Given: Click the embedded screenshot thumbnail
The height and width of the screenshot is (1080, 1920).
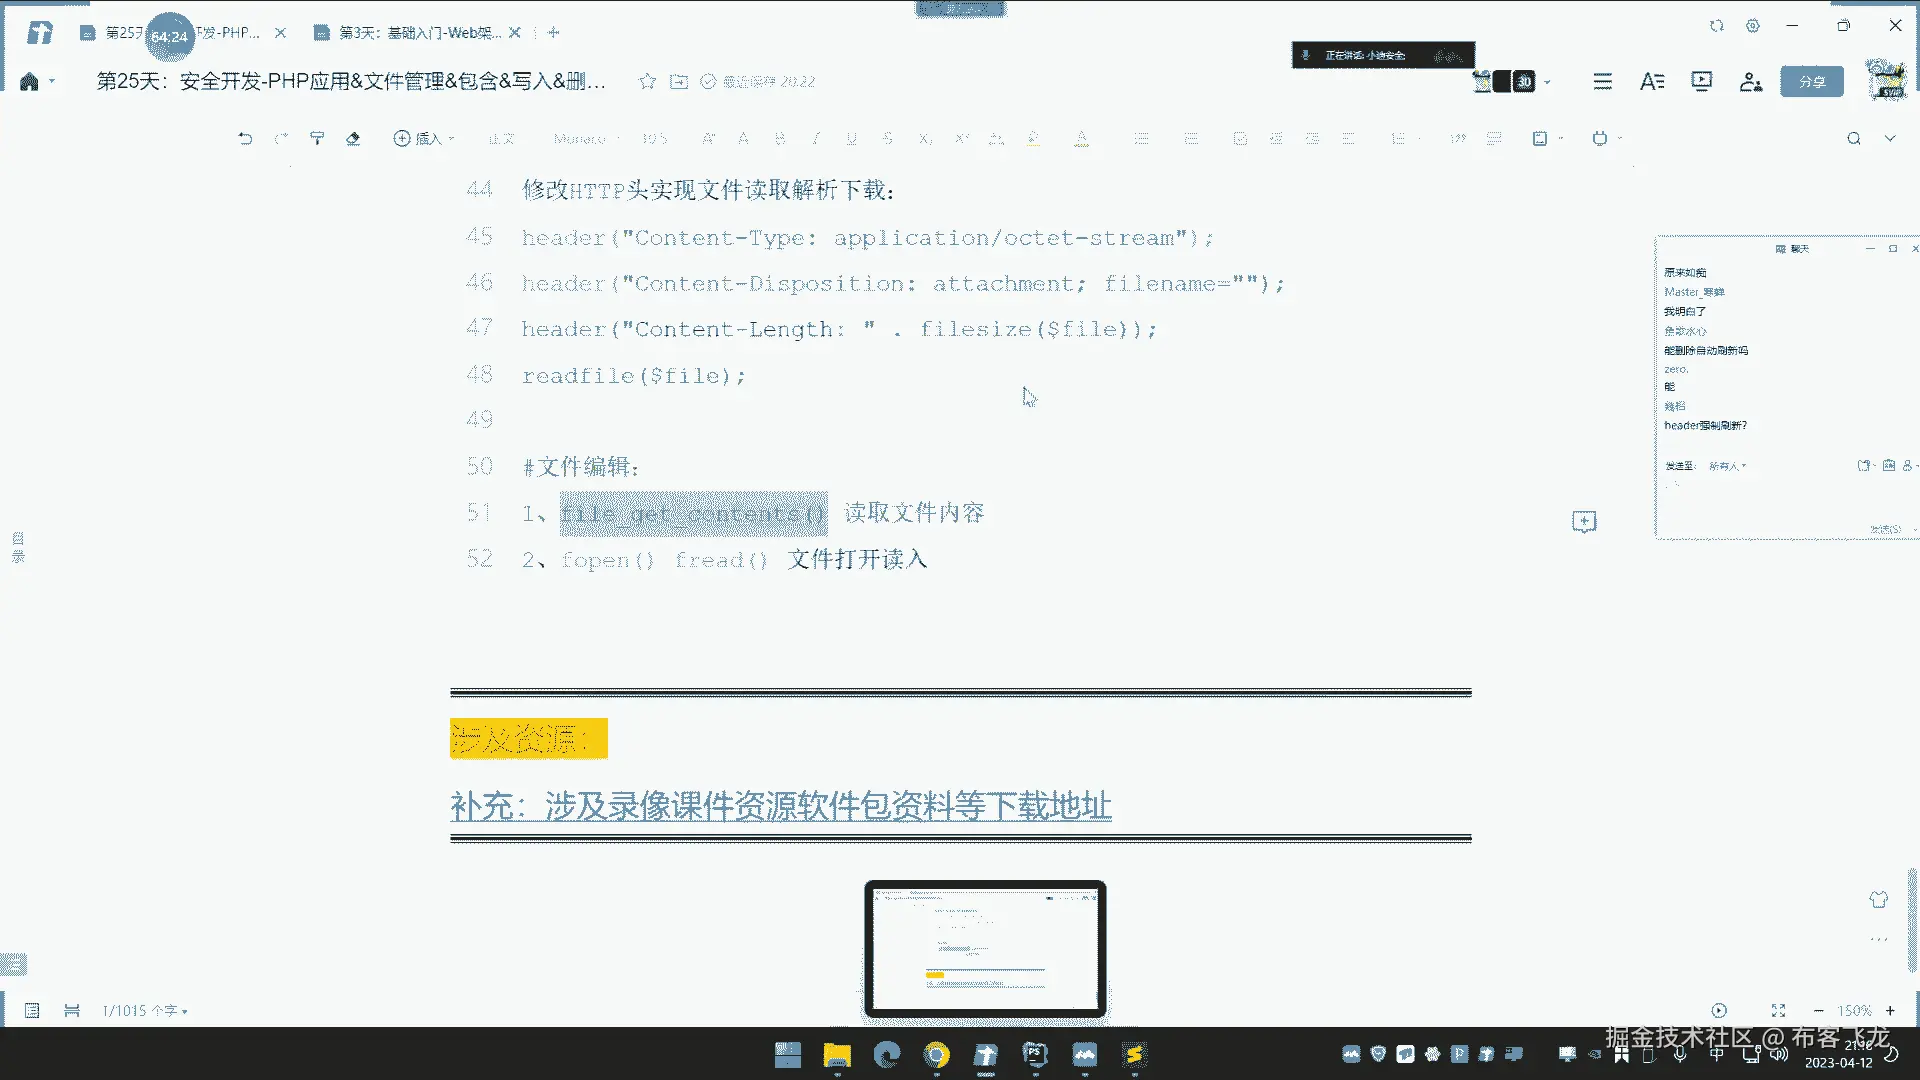Looking at the screenshot, I should pos(985,948).
